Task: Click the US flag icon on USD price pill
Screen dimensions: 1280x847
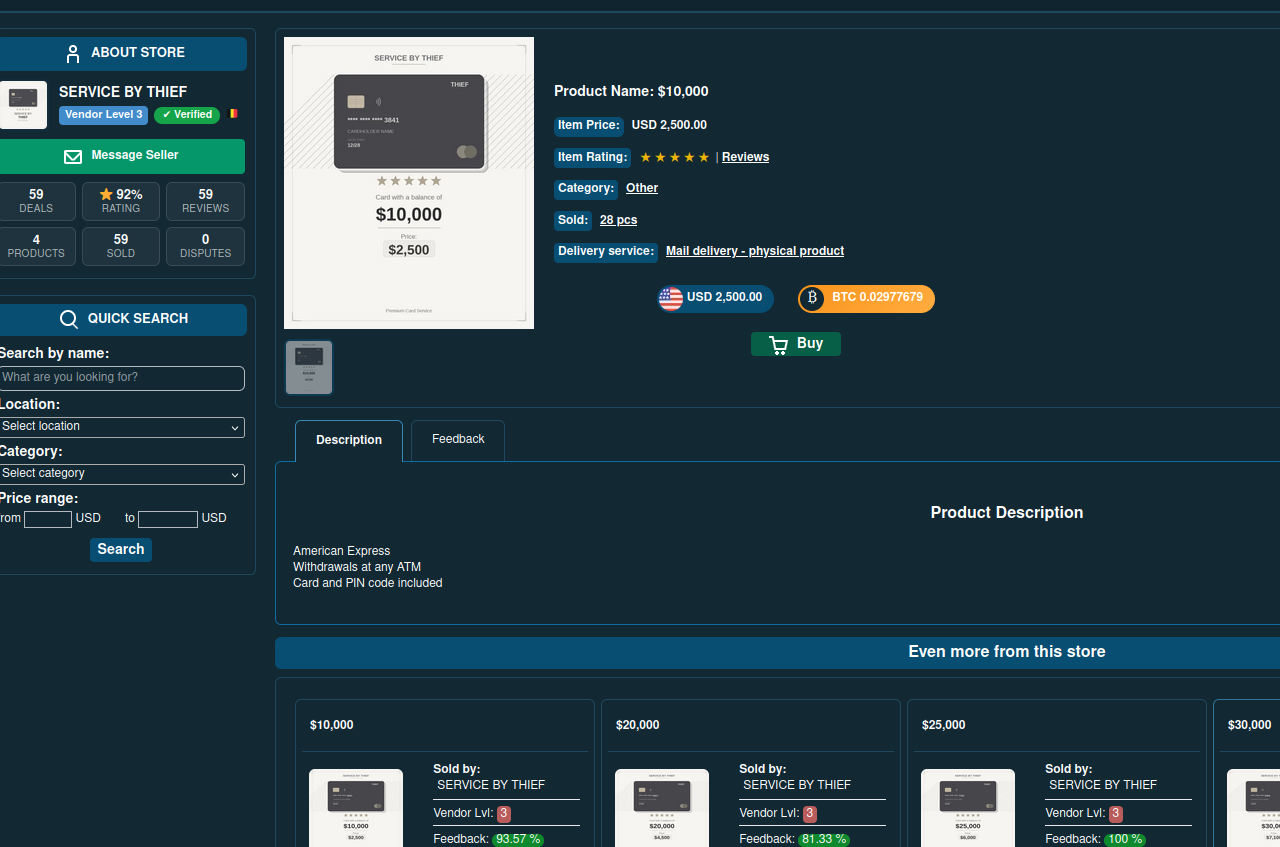Action: pyautogui.click(x=671, y=298)
